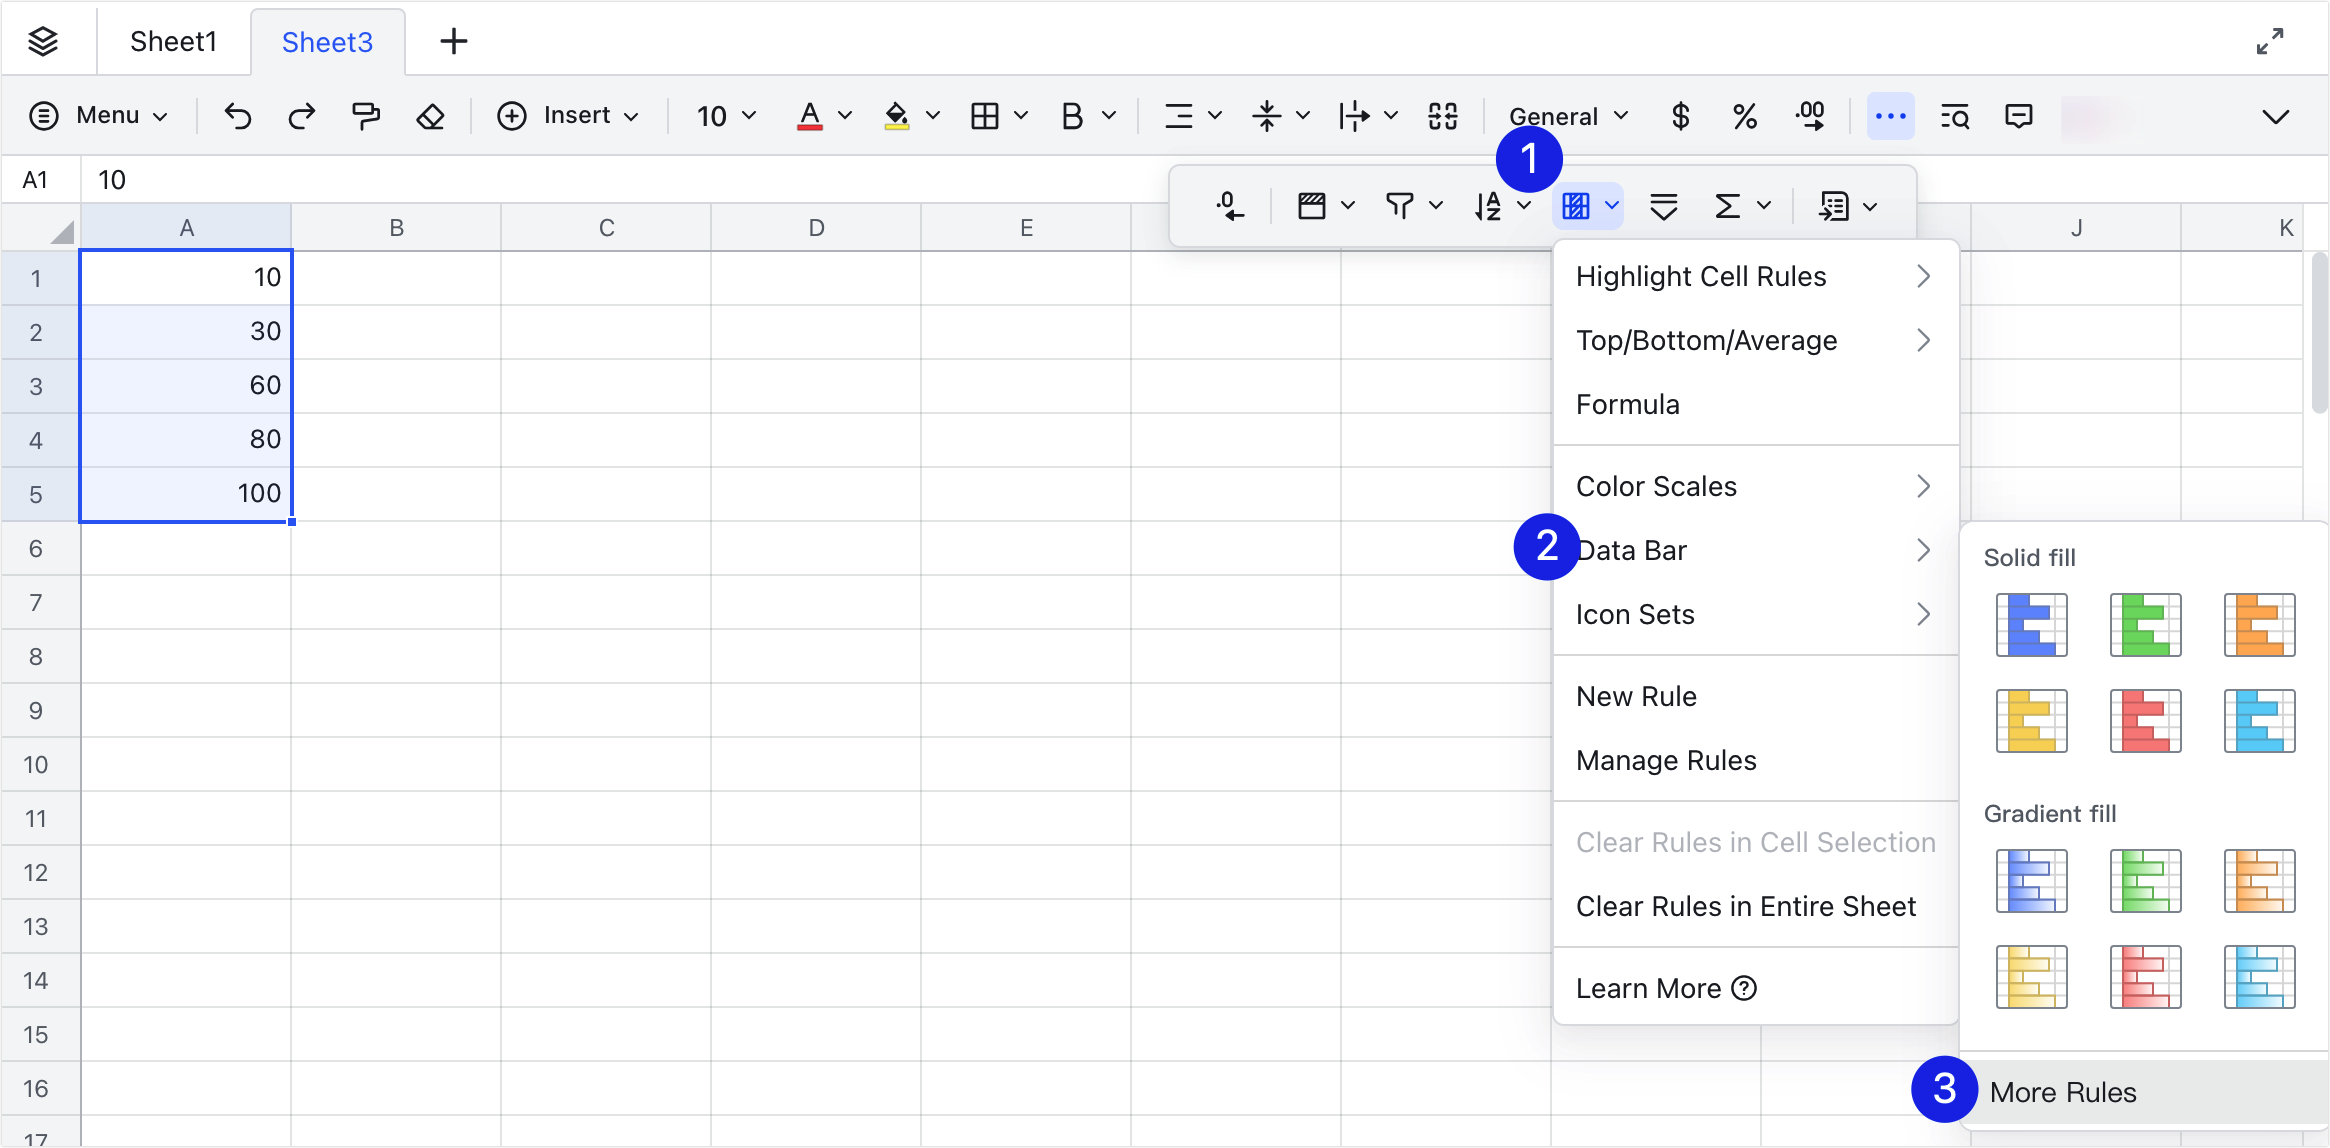Toggle bold formatting

(x=1073, y=115)
